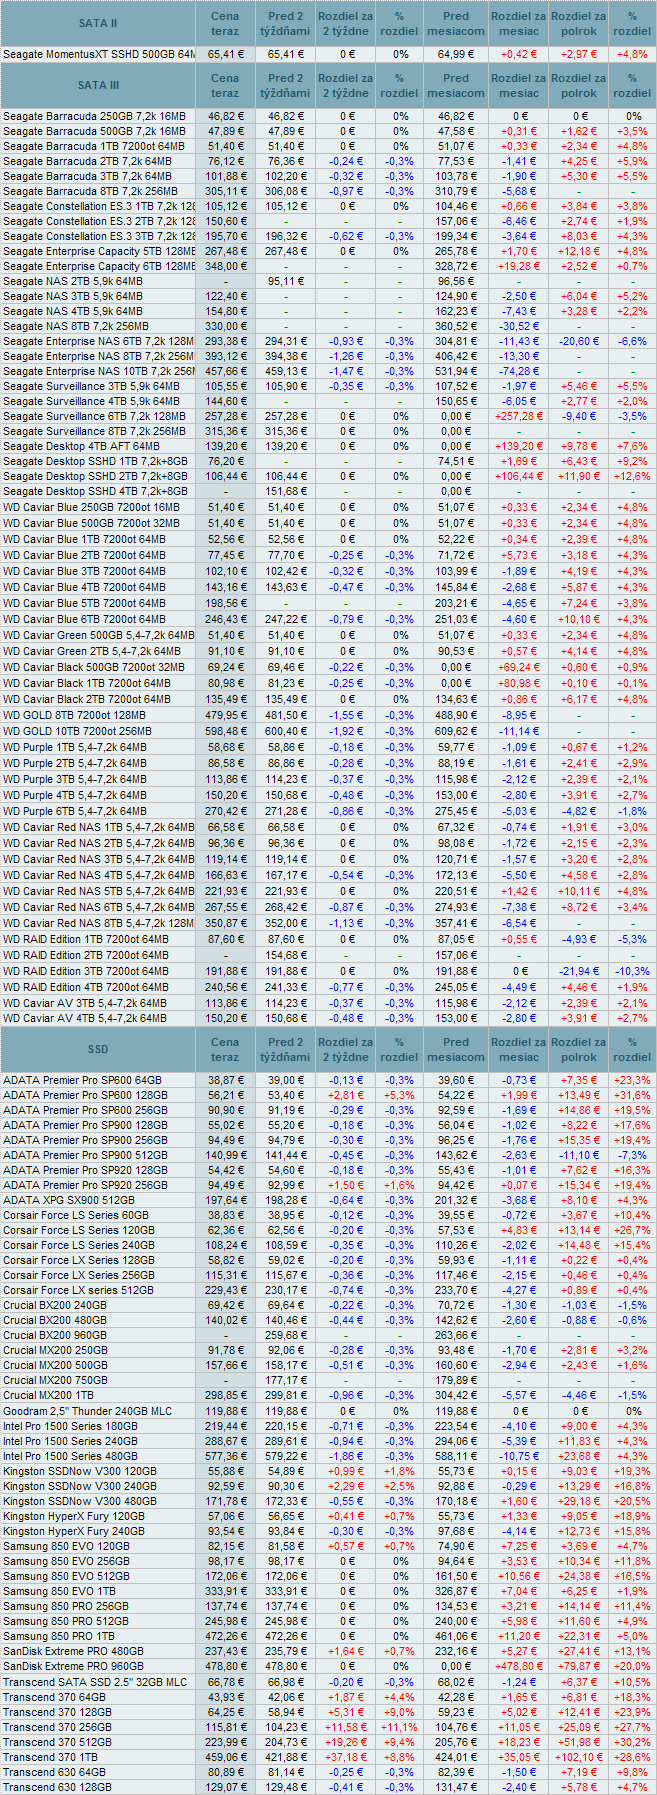Select Seagate NAS 2TB 5,9k 64MB name
The image size is (657, 1795).
(73, 281)
